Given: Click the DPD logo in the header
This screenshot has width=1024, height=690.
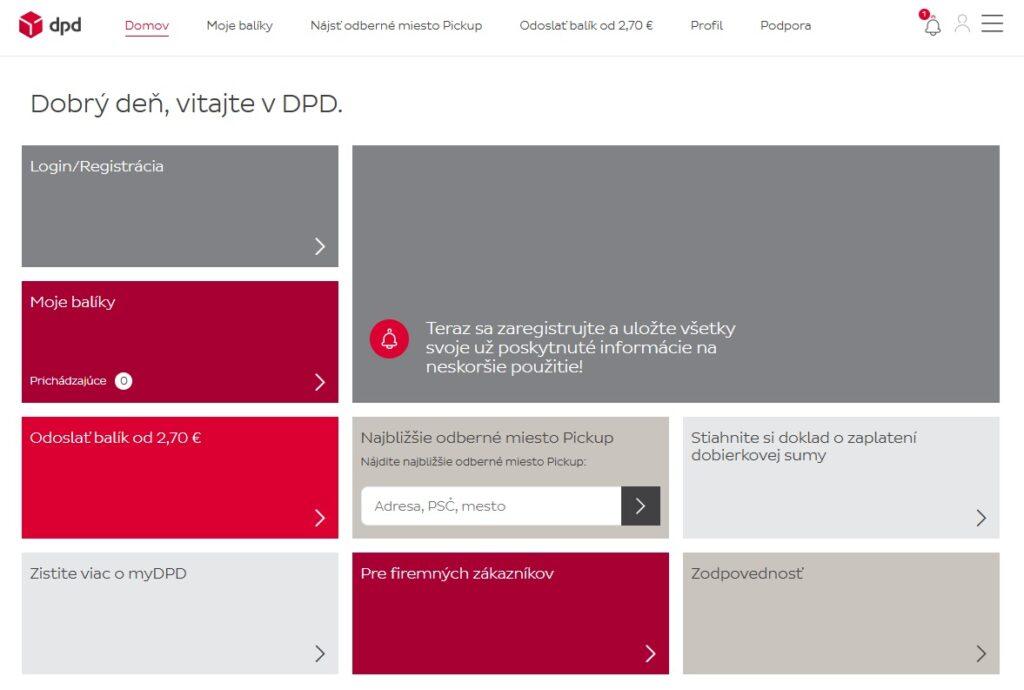Looking at the screenshot, I should [50, 25].
